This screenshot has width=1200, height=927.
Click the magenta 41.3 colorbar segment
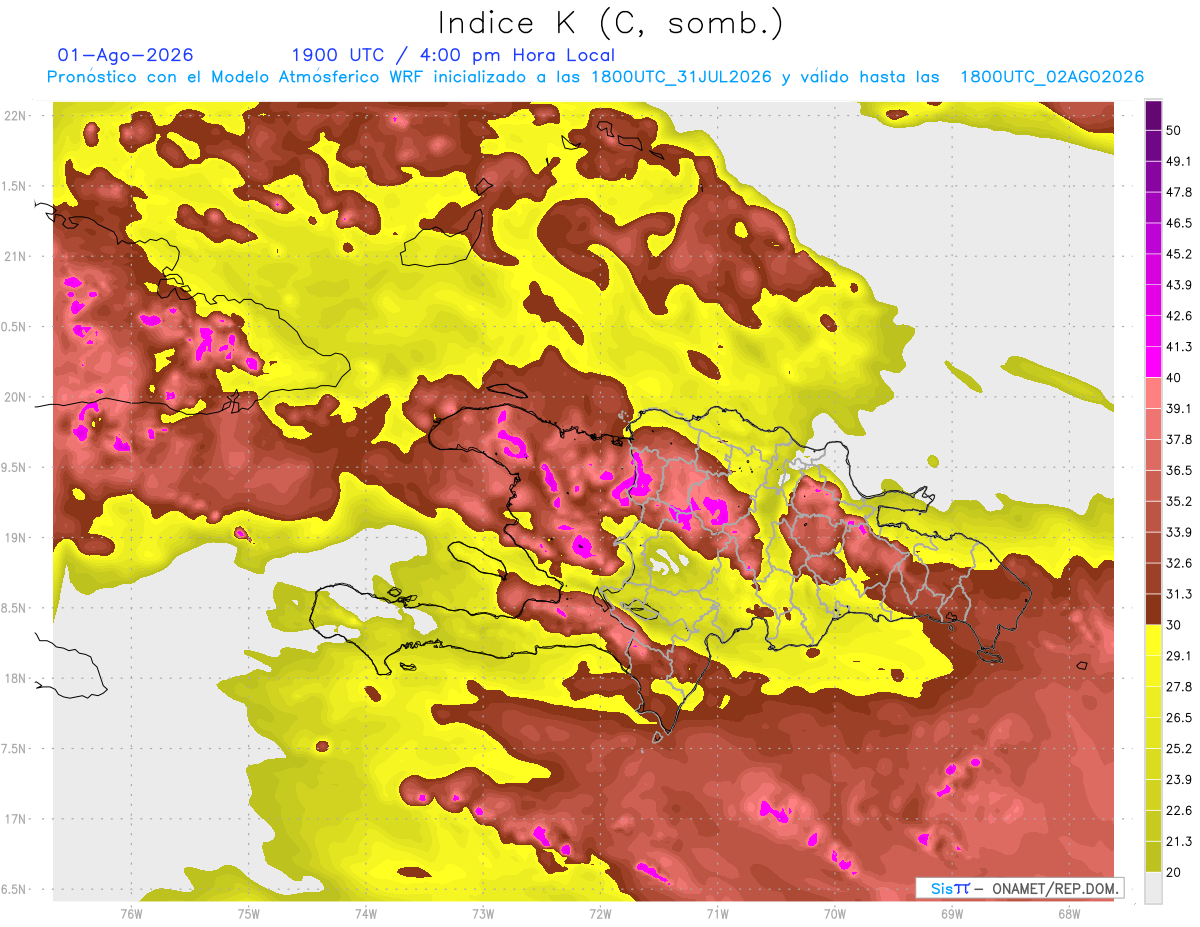pyautogui.click(x=1154, y=362)
